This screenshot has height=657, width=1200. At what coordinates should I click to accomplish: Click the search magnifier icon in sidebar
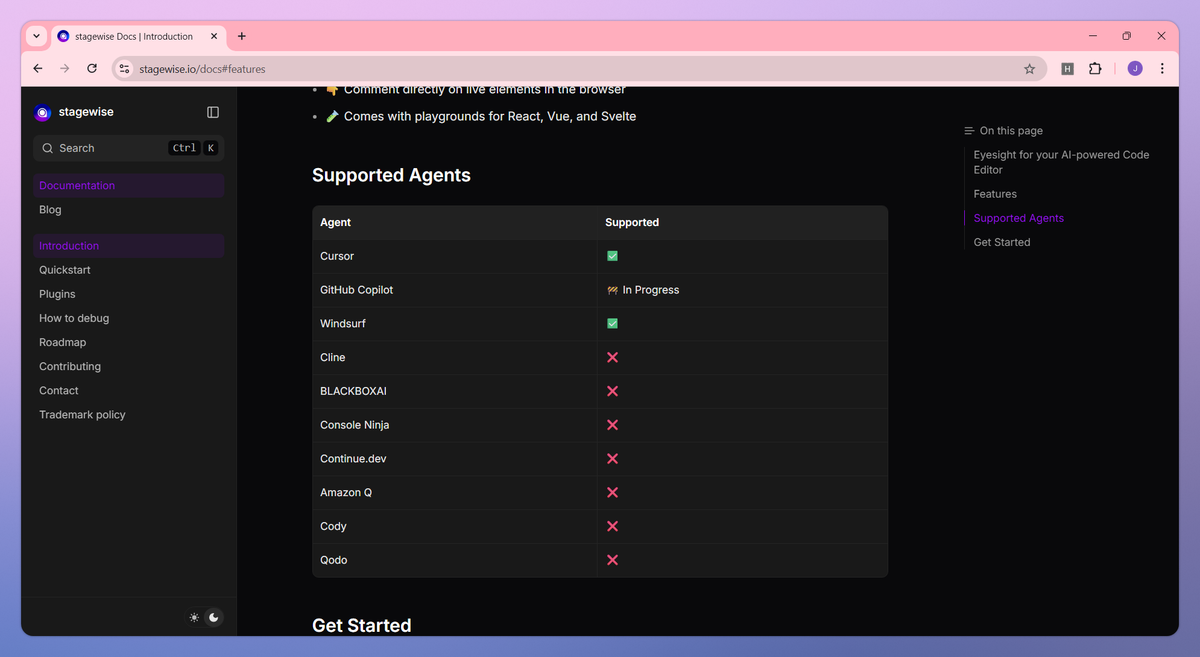coord(47,148)
